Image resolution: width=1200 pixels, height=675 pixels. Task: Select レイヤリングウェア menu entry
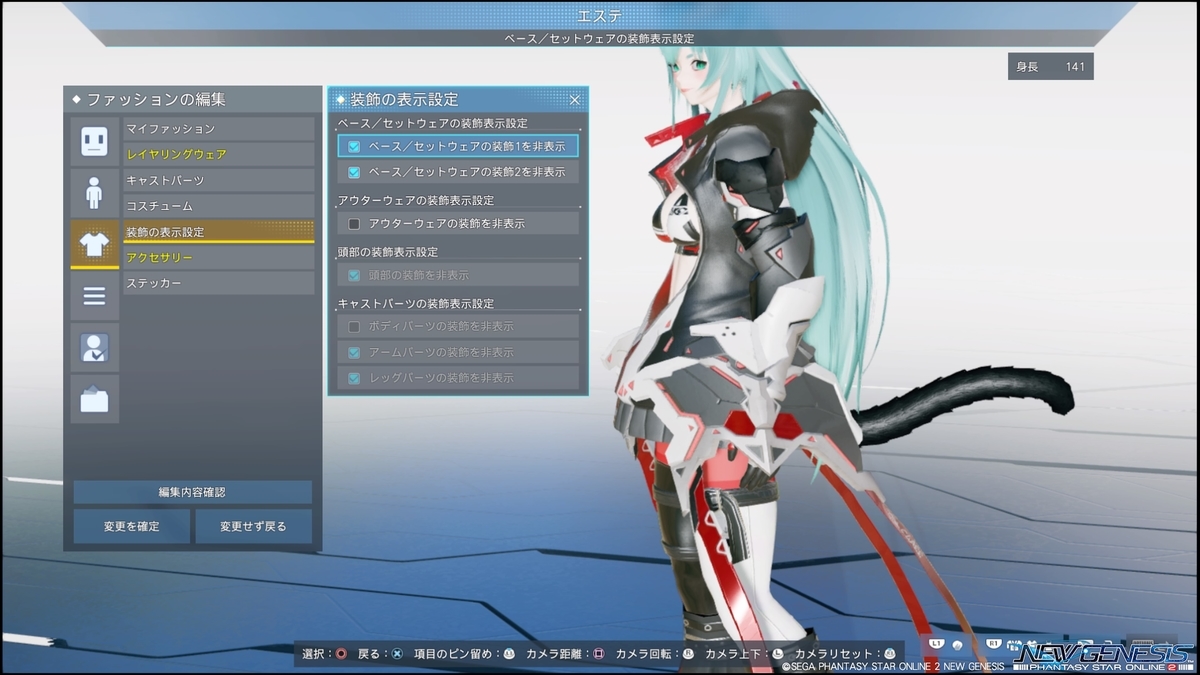click(219, 155)
